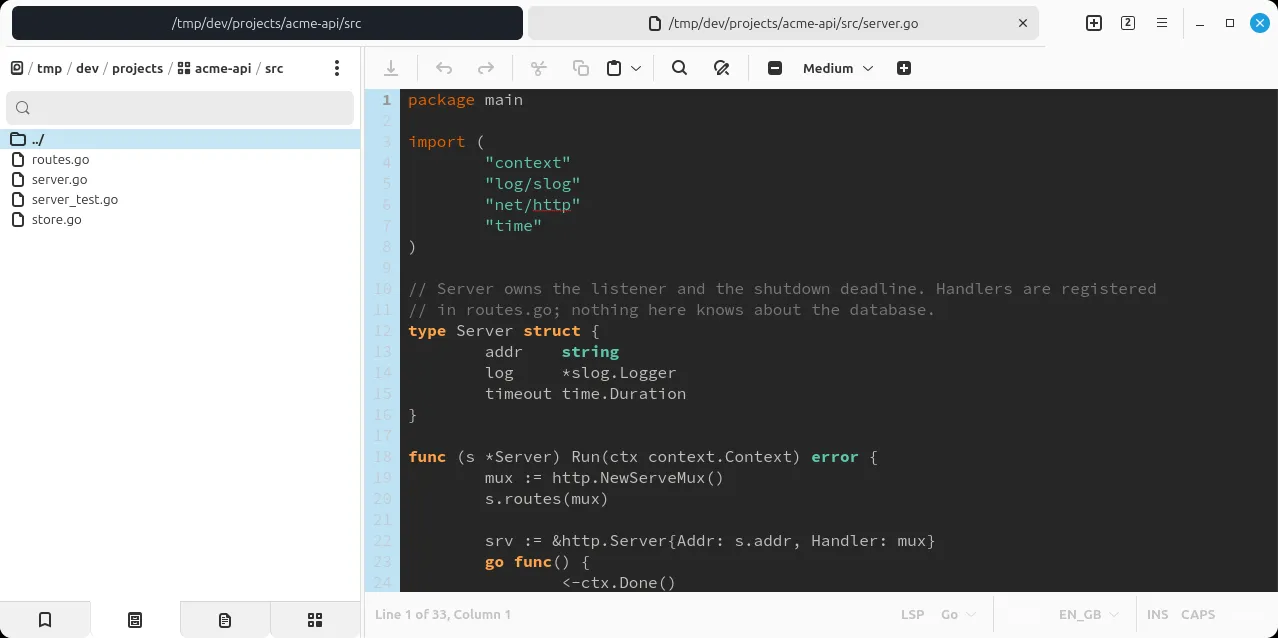Decrease font size with minus icon
The image size is (1278, 638).
pos(775,68)
